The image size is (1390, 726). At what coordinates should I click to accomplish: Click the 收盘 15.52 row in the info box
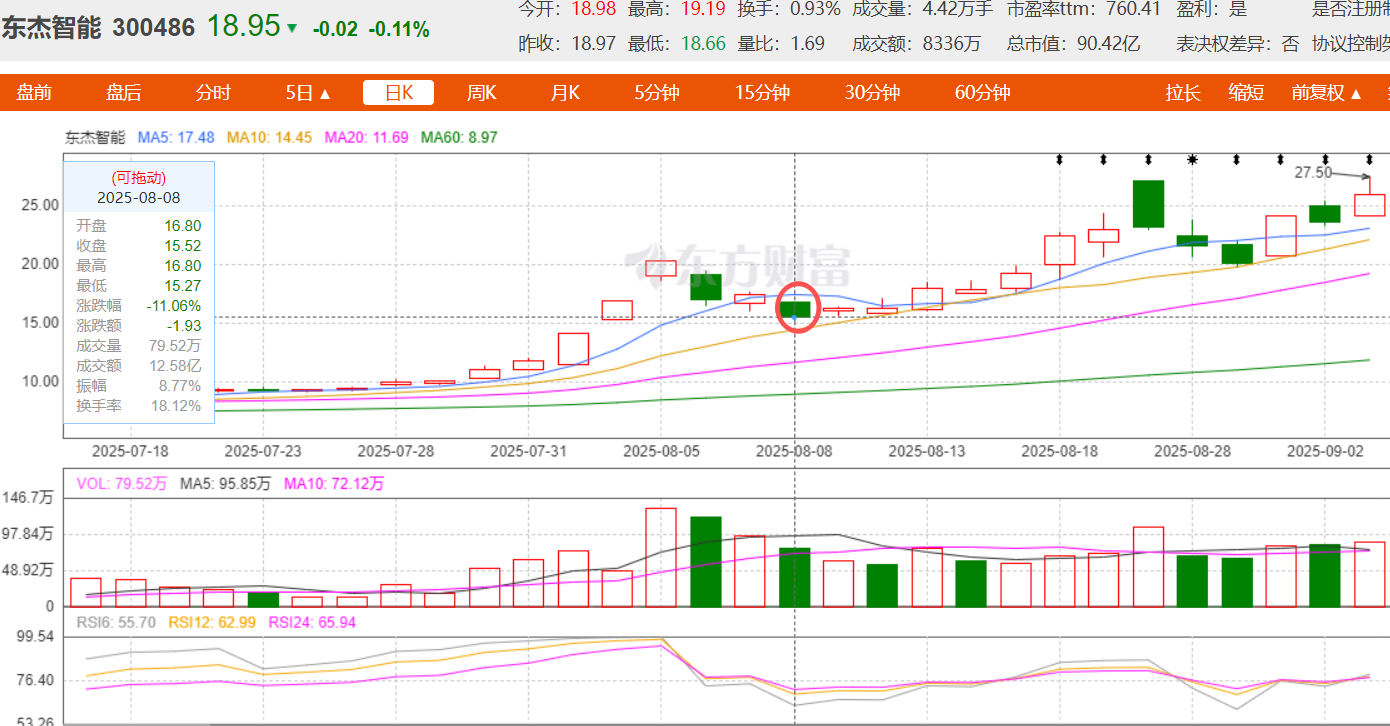click(139, 246)
